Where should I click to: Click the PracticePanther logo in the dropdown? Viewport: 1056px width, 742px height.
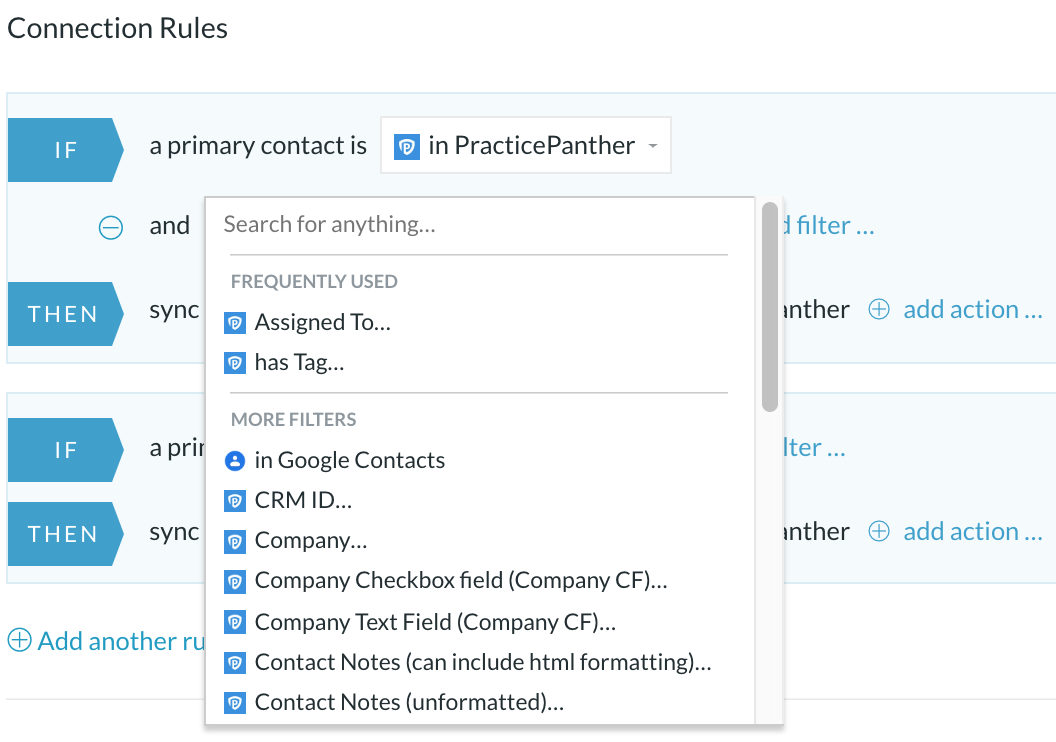407,146
